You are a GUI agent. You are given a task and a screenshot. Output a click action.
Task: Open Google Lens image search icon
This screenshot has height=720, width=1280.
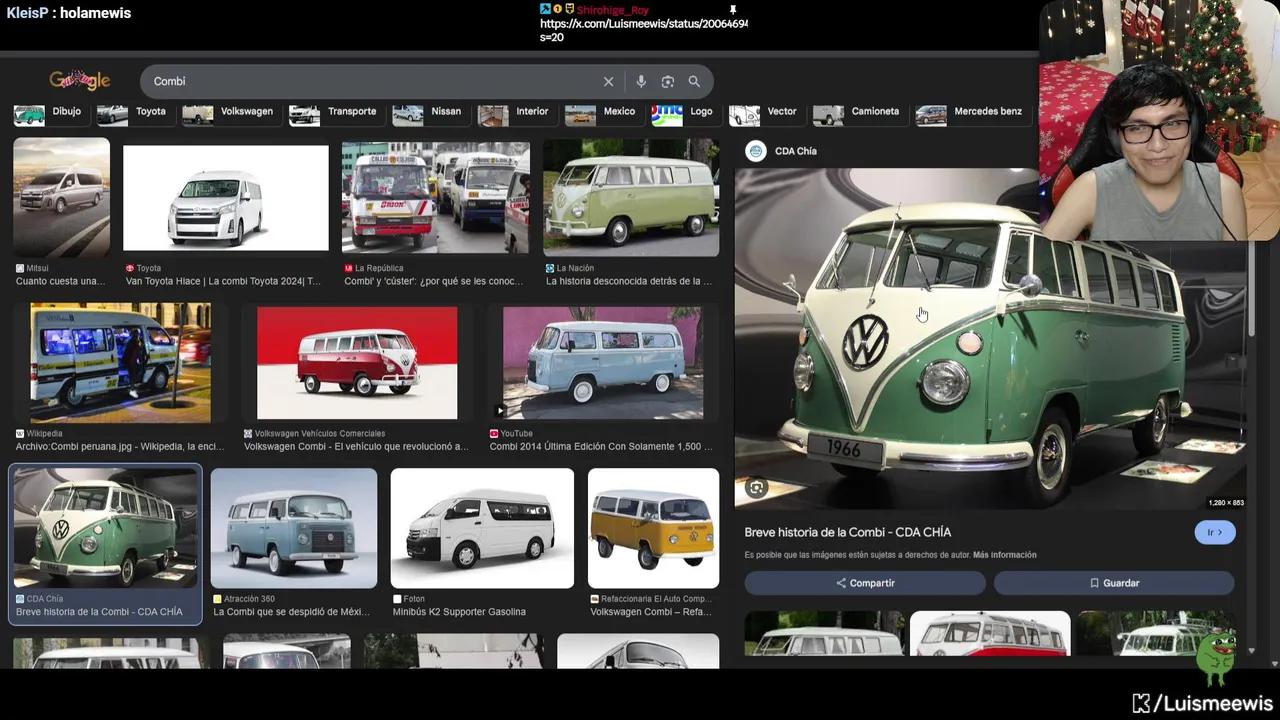pyautogui.click(x=668, y=82)
